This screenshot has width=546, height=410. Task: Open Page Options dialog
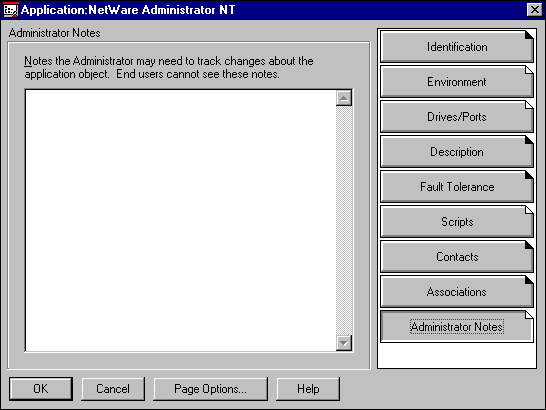[210, 389]
